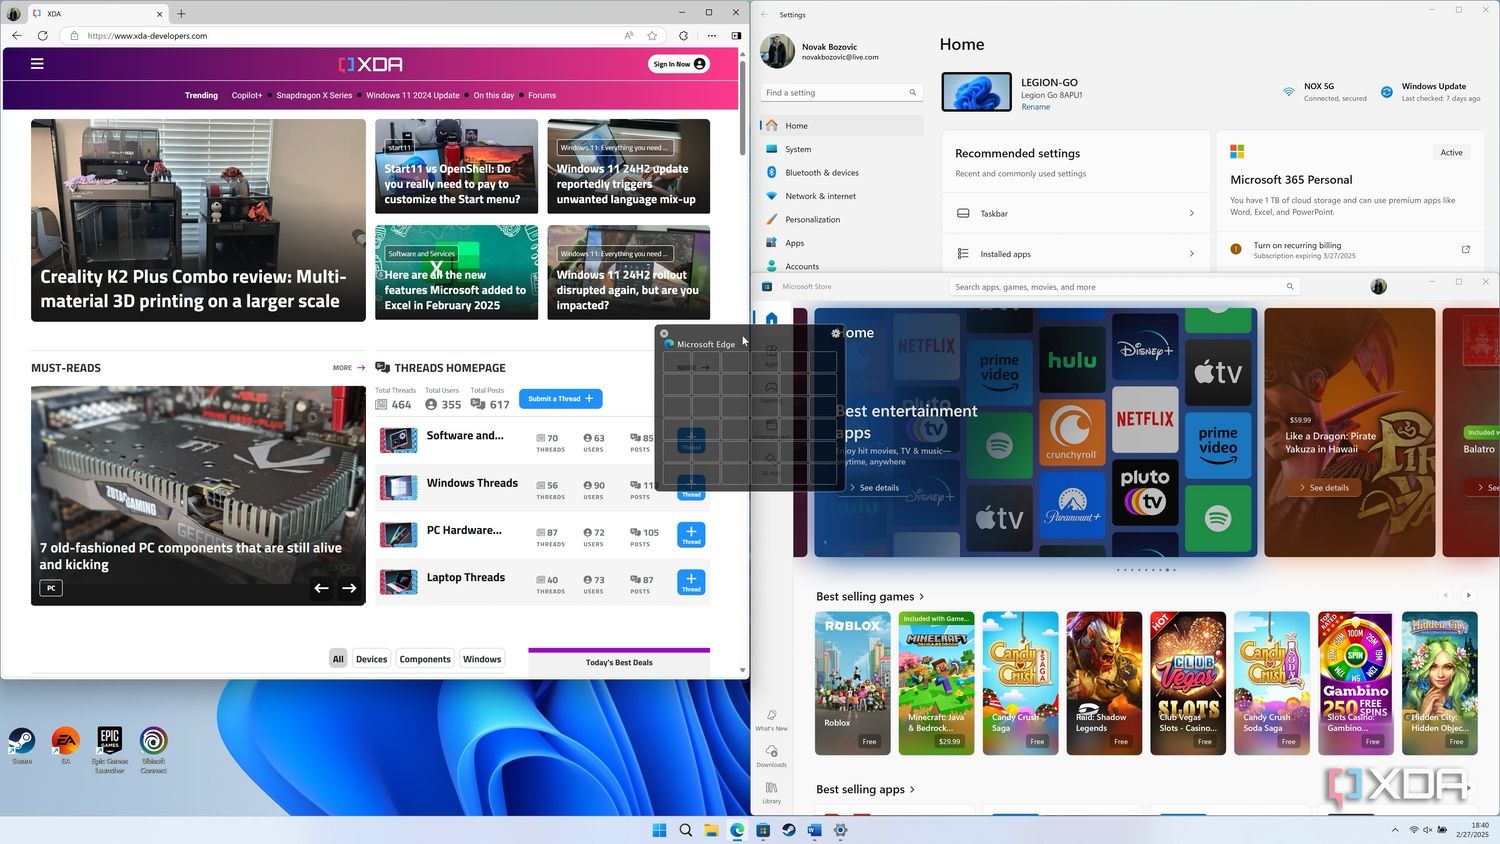Click Sign In Now button

coord(680,64)
